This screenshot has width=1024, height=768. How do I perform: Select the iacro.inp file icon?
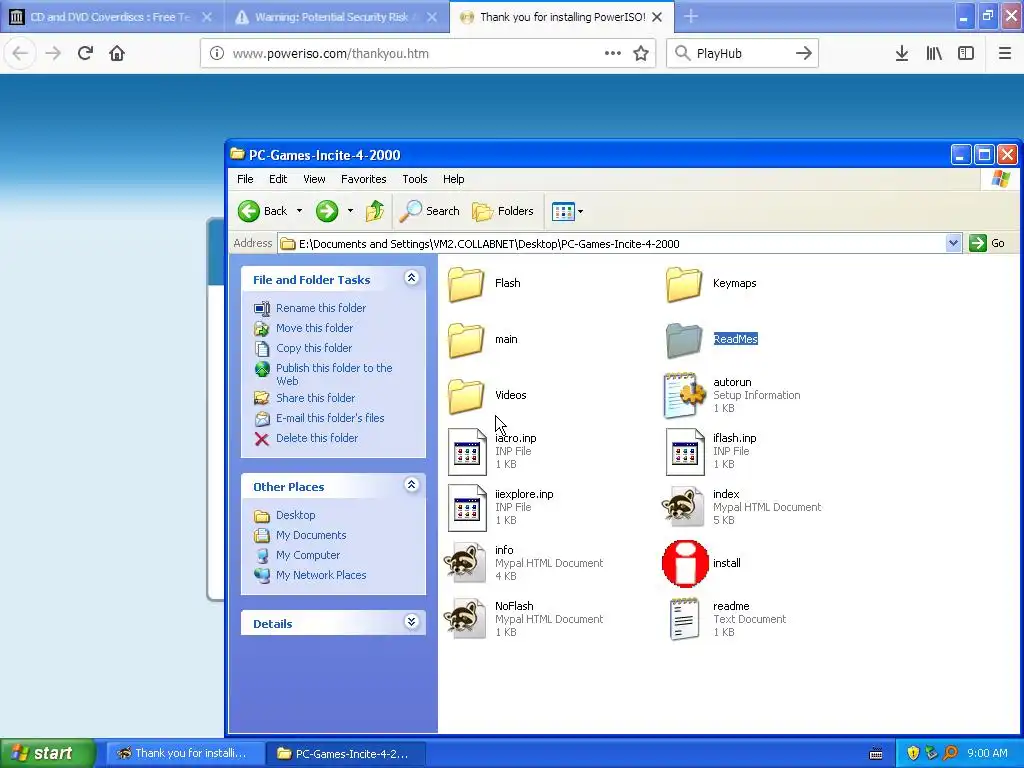click(467, 451)
